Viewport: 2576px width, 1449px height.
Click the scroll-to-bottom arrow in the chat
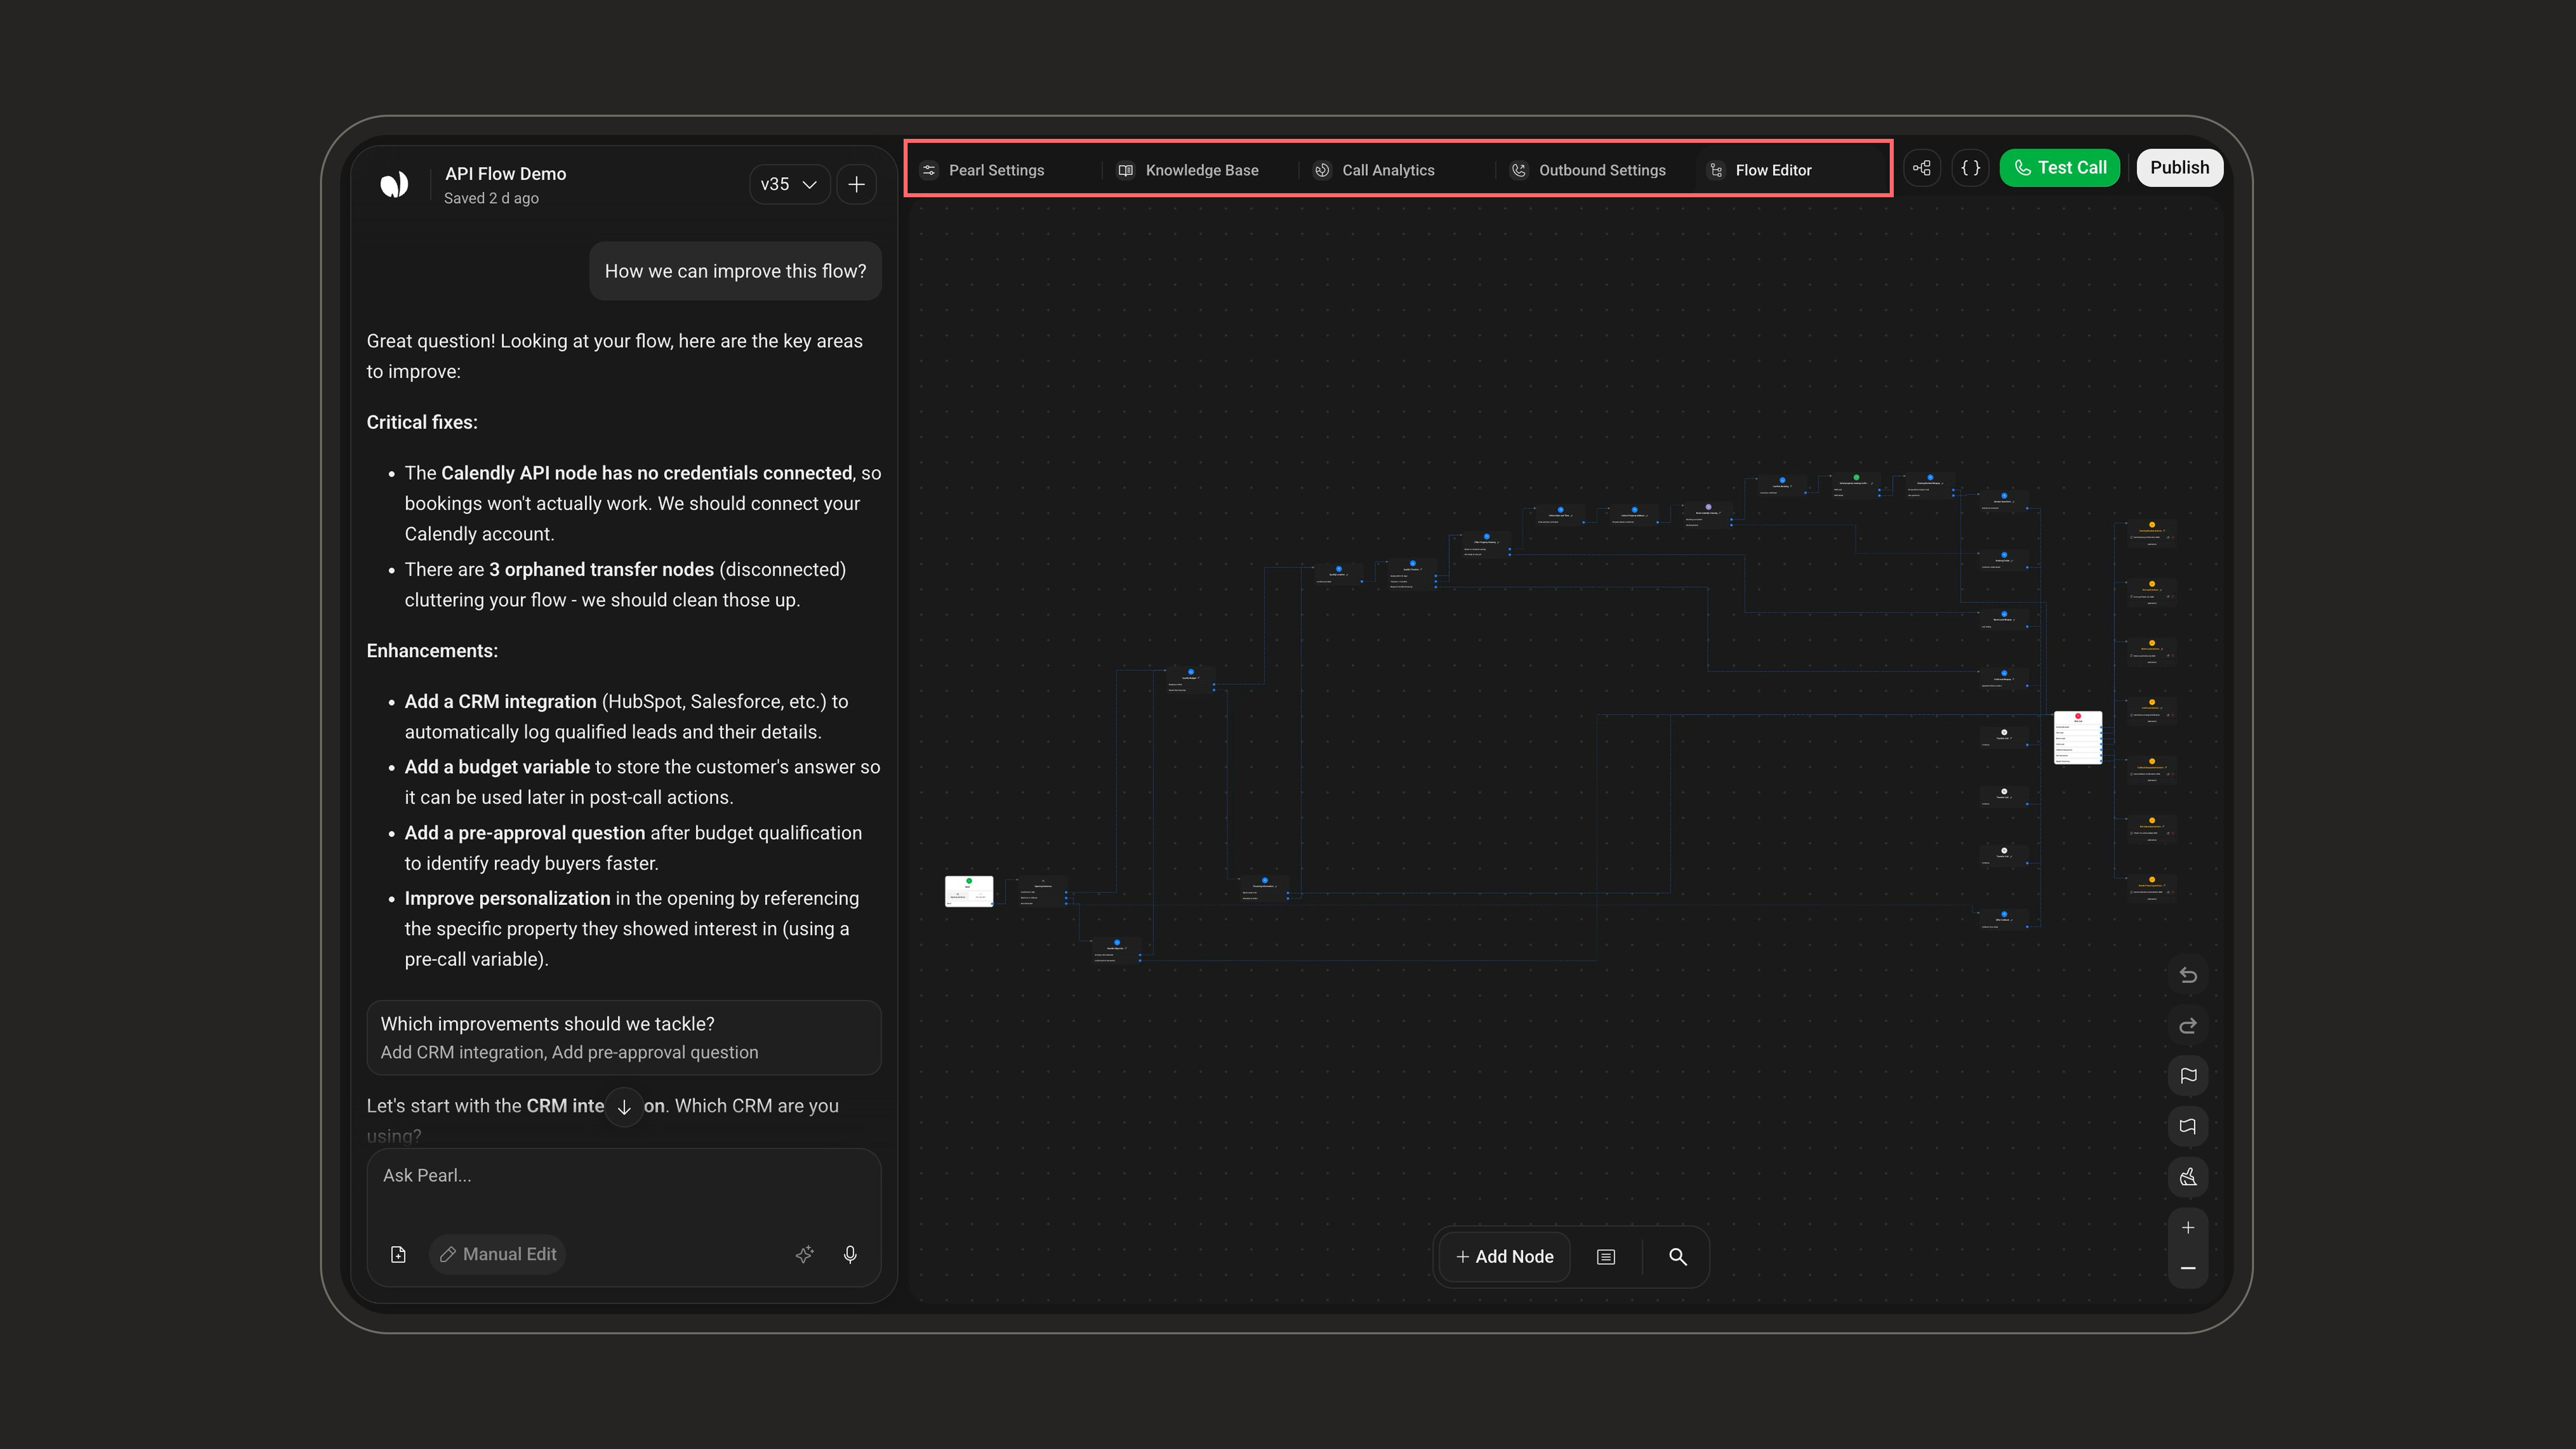click(x=624, y=1107)
